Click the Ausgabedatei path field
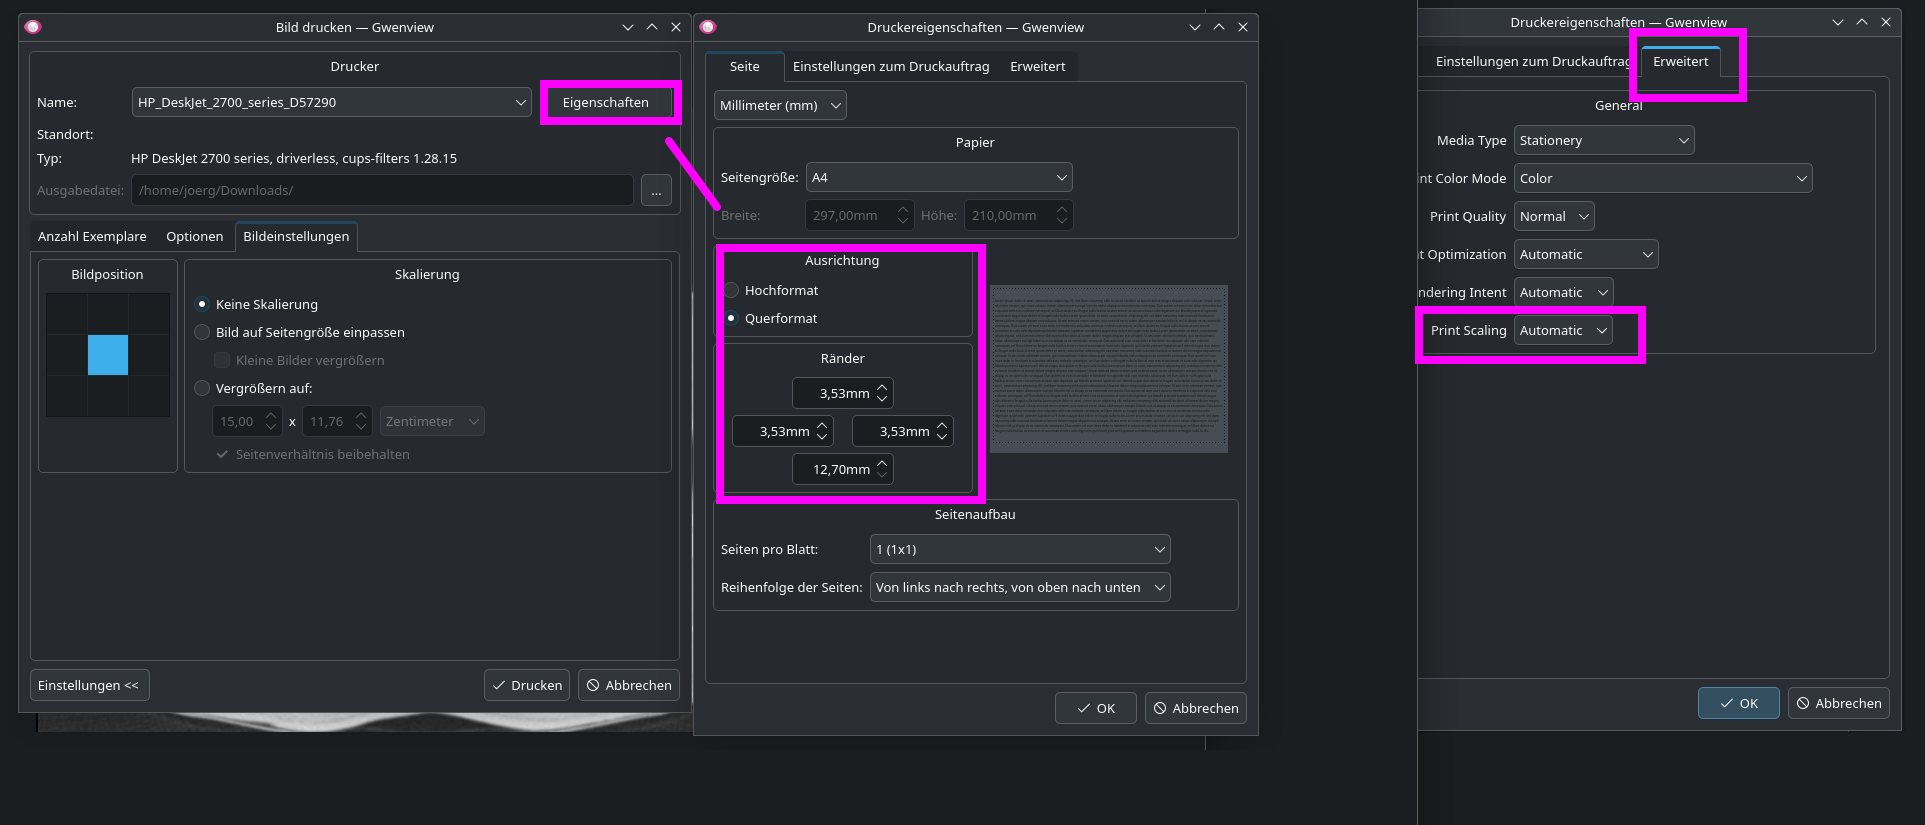1925x825 pixels. coord(382,190)
